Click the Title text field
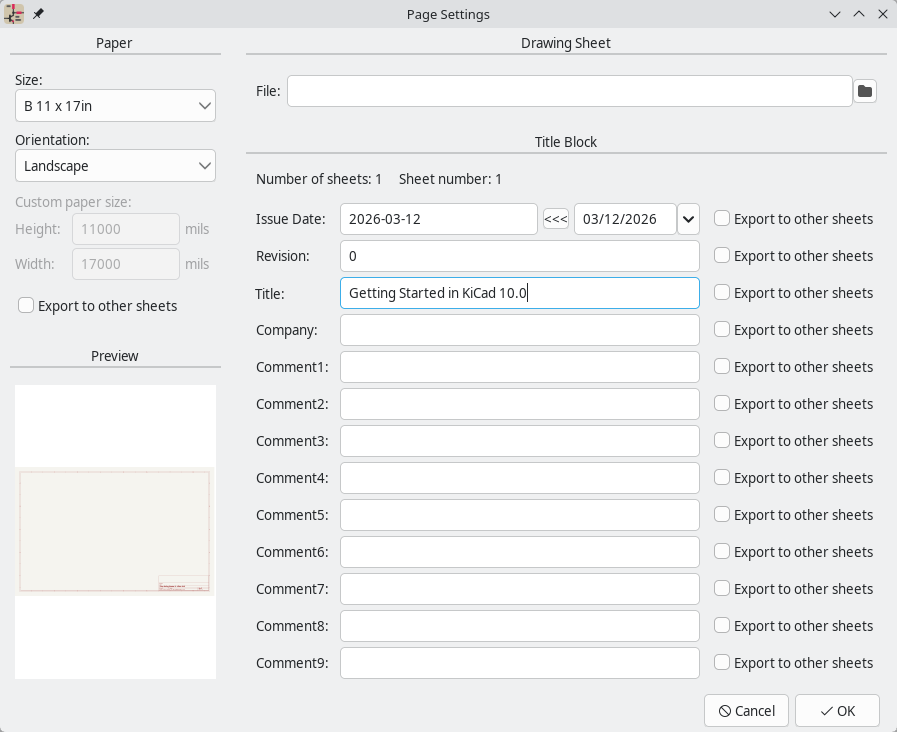Image resolution: width=897 pixels, height=732 pixels. (519, 293)
